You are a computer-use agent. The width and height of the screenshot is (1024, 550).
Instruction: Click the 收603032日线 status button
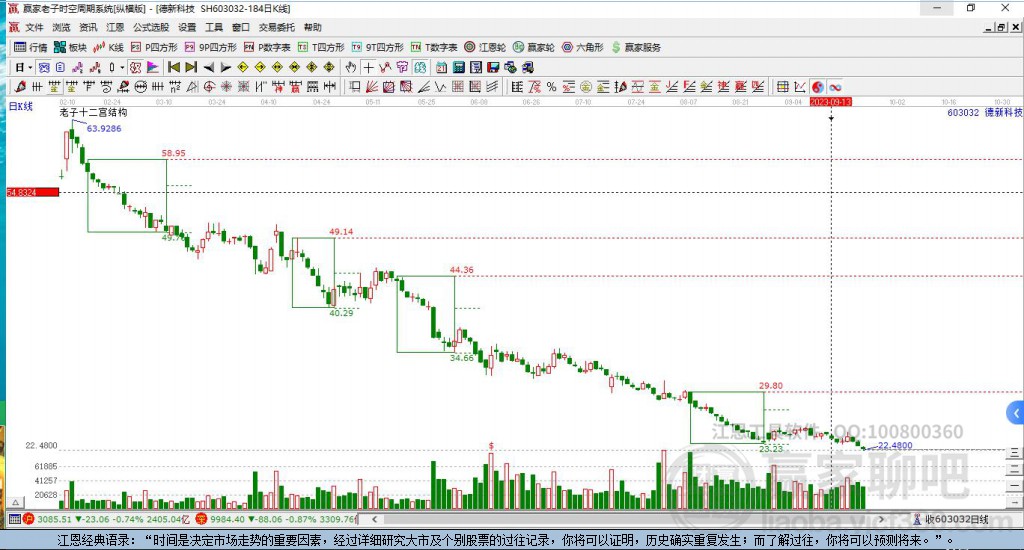coord(951,519)
